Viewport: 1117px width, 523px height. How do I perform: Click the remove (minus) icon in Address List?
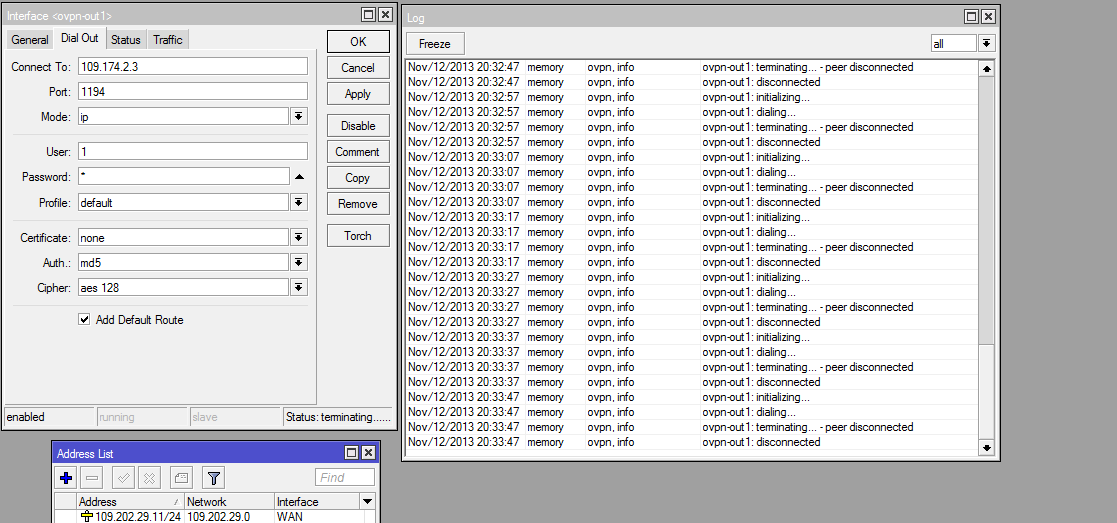93,477
